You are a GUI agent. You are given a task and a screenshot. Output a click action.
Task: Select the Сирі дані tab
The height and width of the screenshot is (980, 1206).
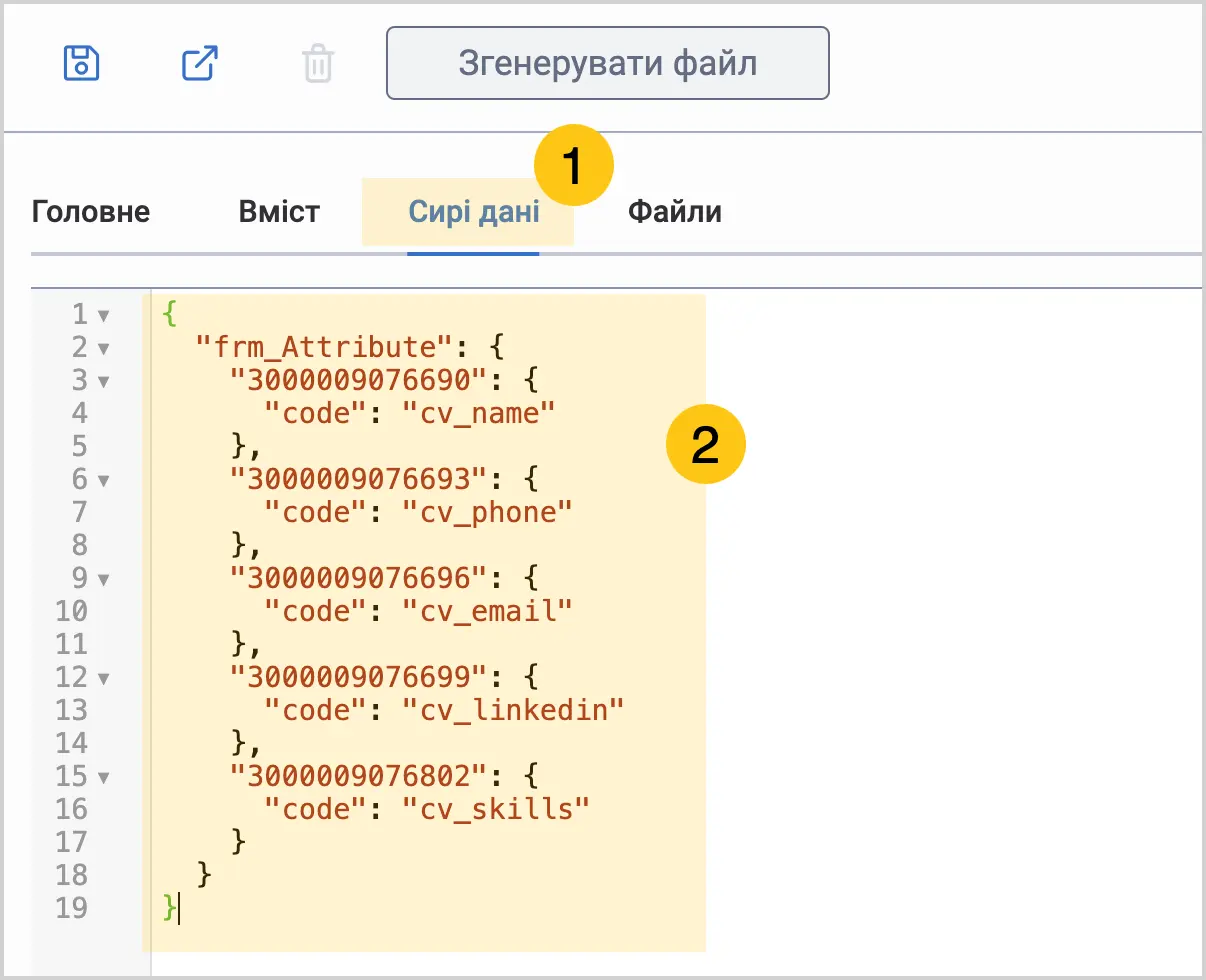474,212
